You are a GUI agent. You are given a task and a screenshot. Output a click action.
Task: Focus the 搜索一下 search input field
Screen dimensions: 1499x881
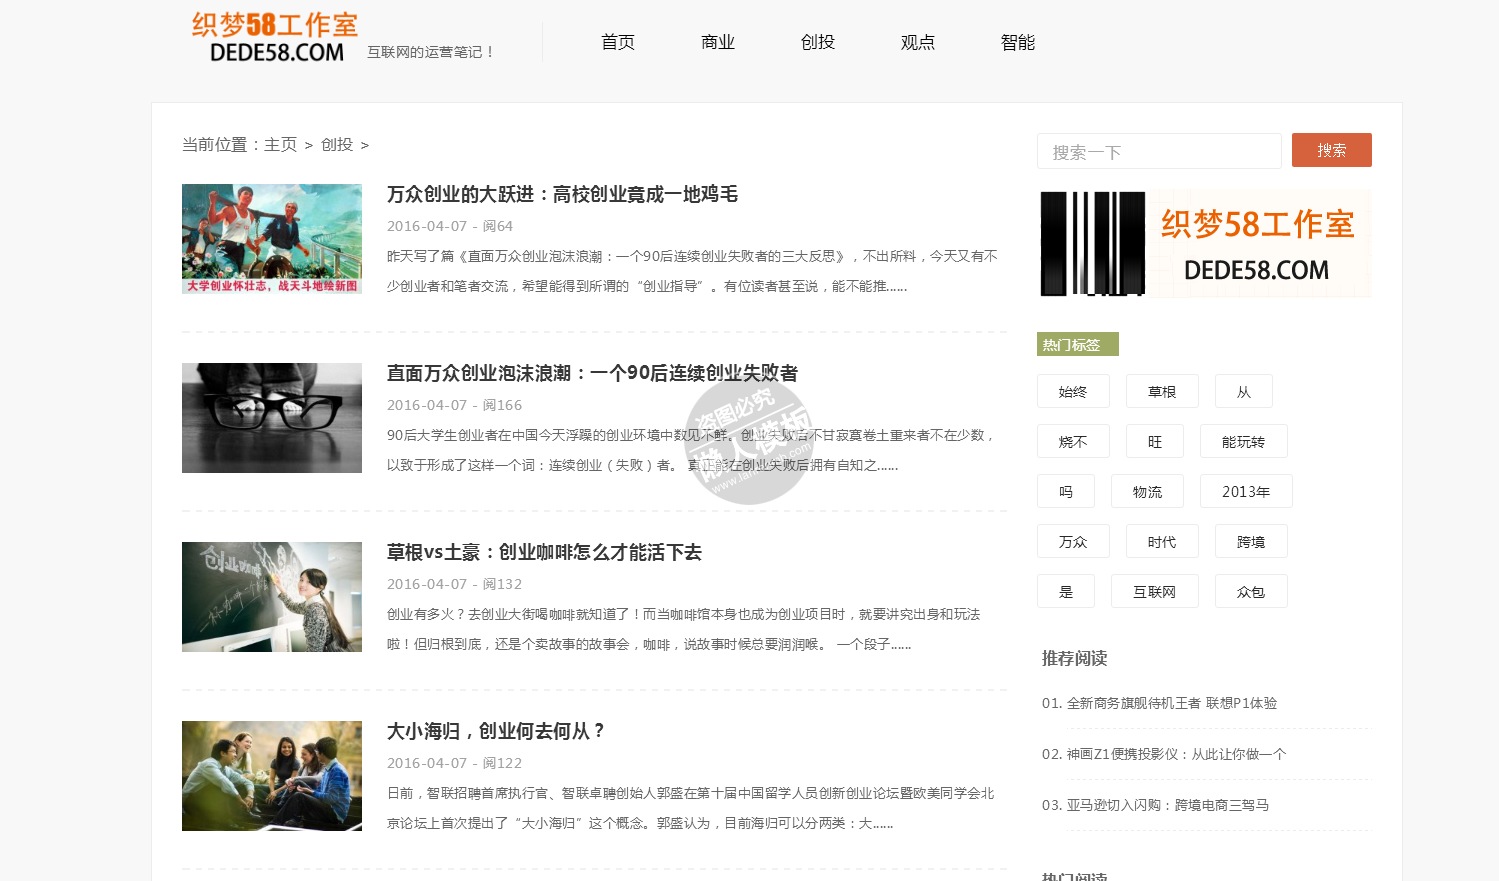1159,152
